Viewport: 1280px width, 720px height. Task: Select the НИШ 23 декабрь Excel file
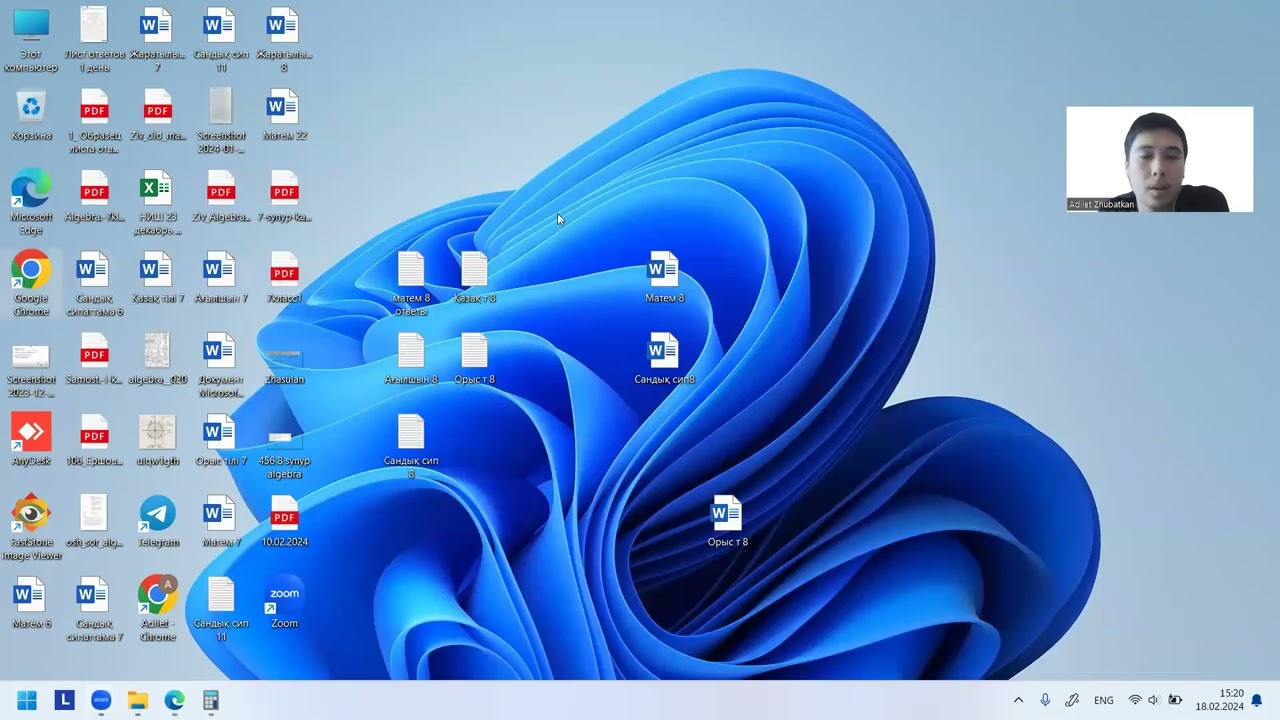[158, 203]
